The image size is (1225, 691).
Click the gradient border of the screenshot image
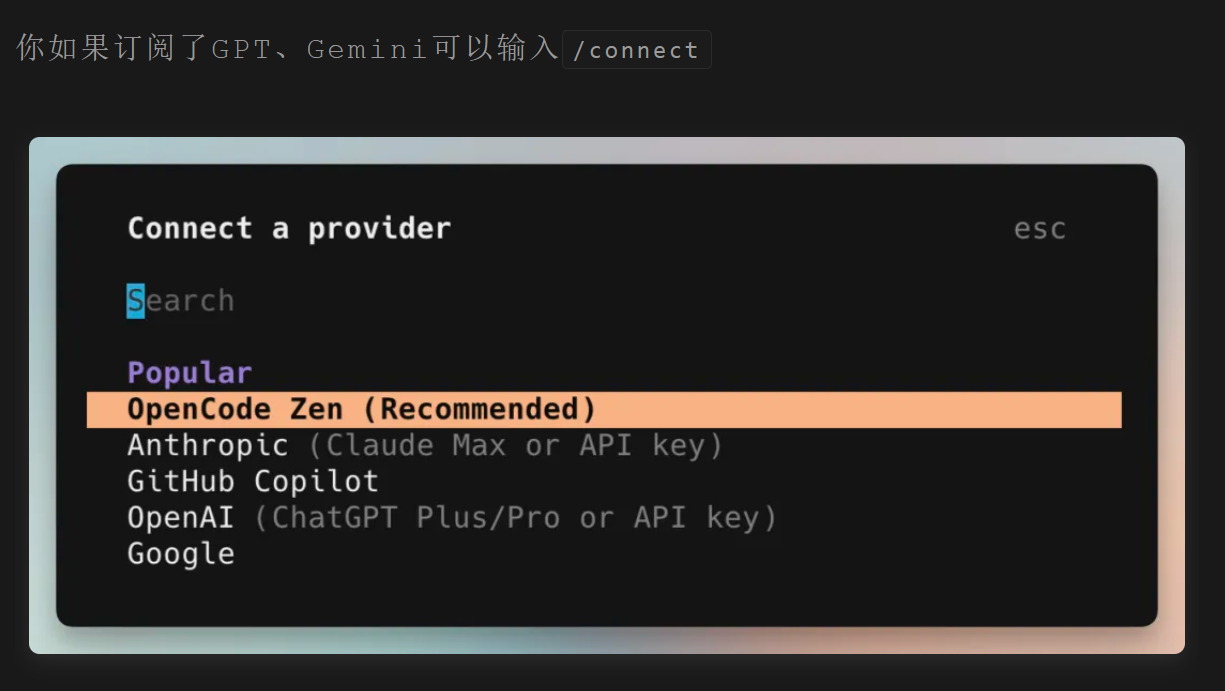click(42, 400)
